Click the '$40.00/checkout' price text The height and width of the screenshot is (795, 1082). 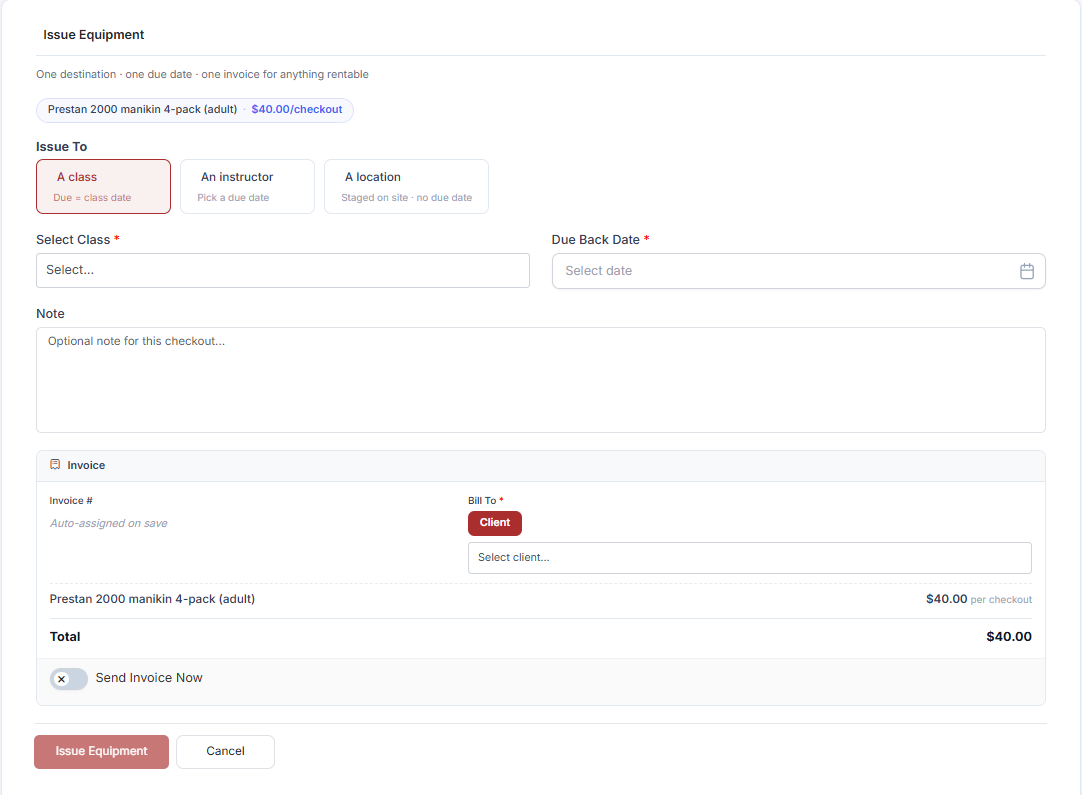pos(297,110)
